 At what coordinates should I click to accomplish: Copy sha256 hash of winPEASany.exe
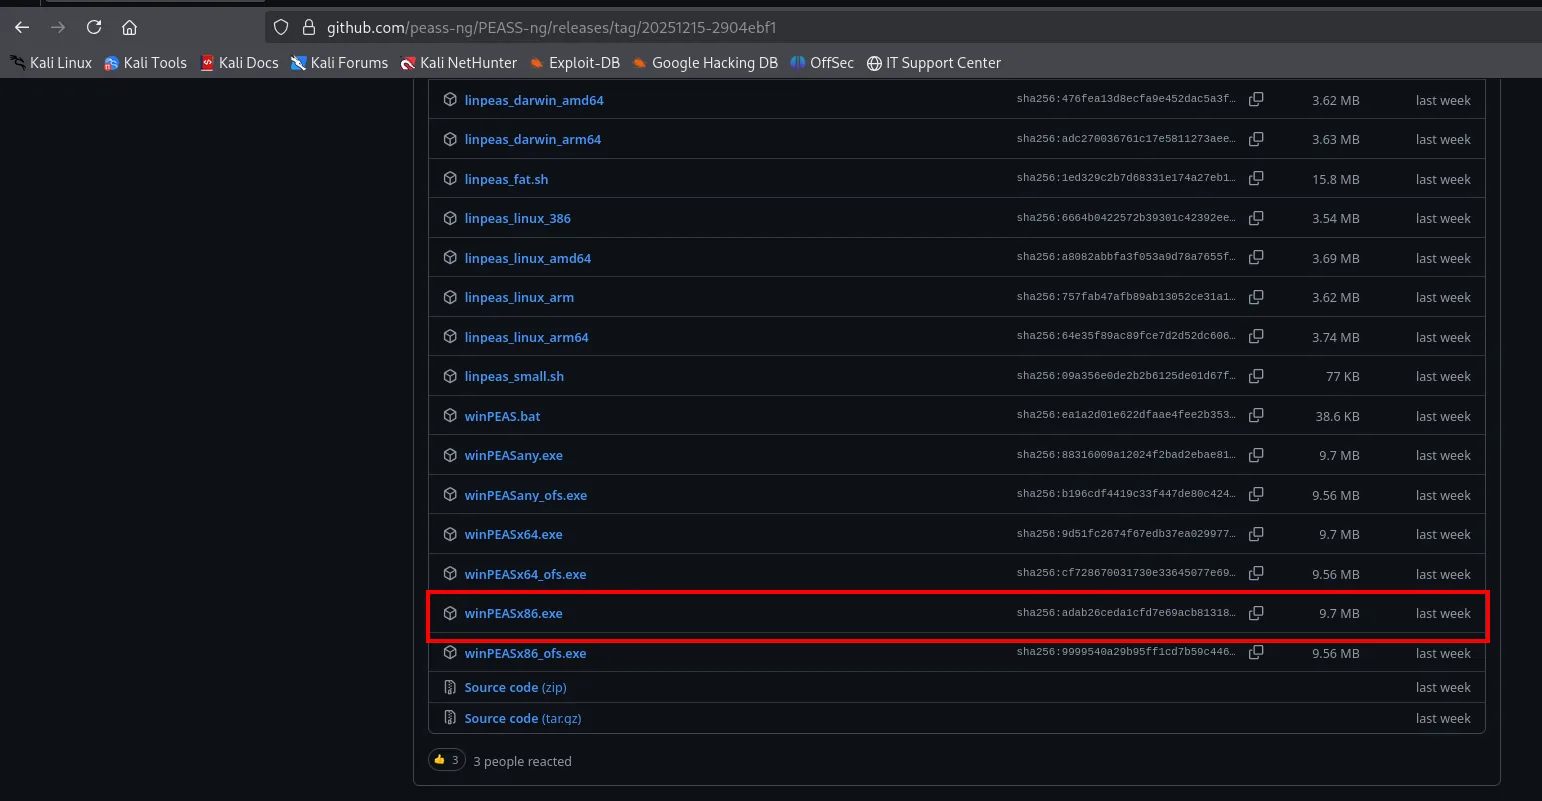(1256, 454)
